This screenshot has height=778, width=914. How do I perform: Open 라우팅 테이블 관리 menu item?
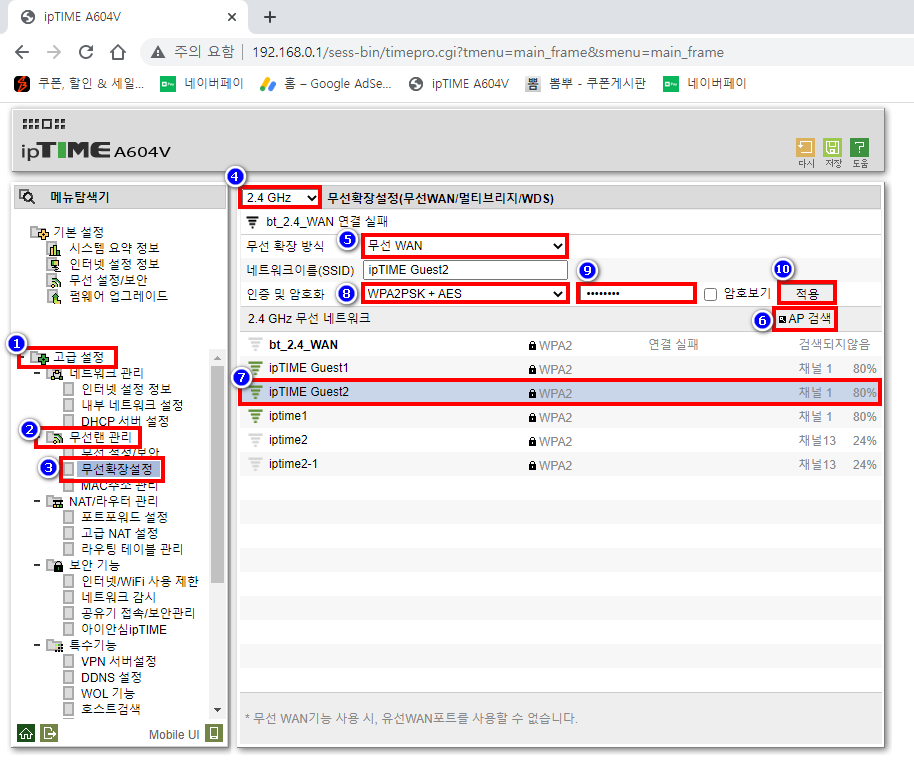click(132, 549)
